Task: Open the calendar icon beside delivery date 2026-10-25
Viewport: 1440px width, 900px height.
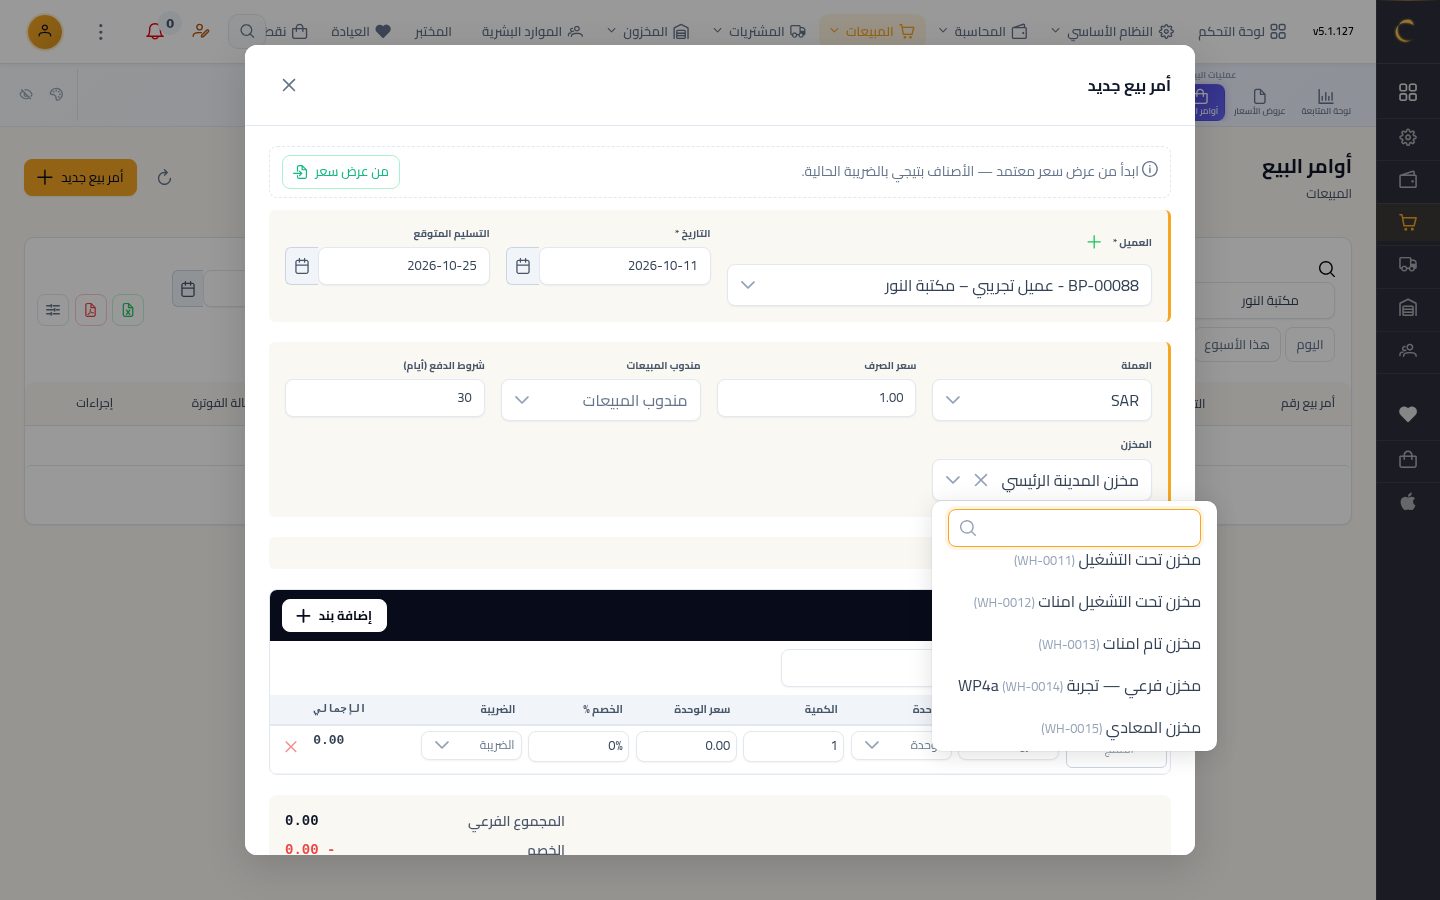Action: (x=302, y=266)
